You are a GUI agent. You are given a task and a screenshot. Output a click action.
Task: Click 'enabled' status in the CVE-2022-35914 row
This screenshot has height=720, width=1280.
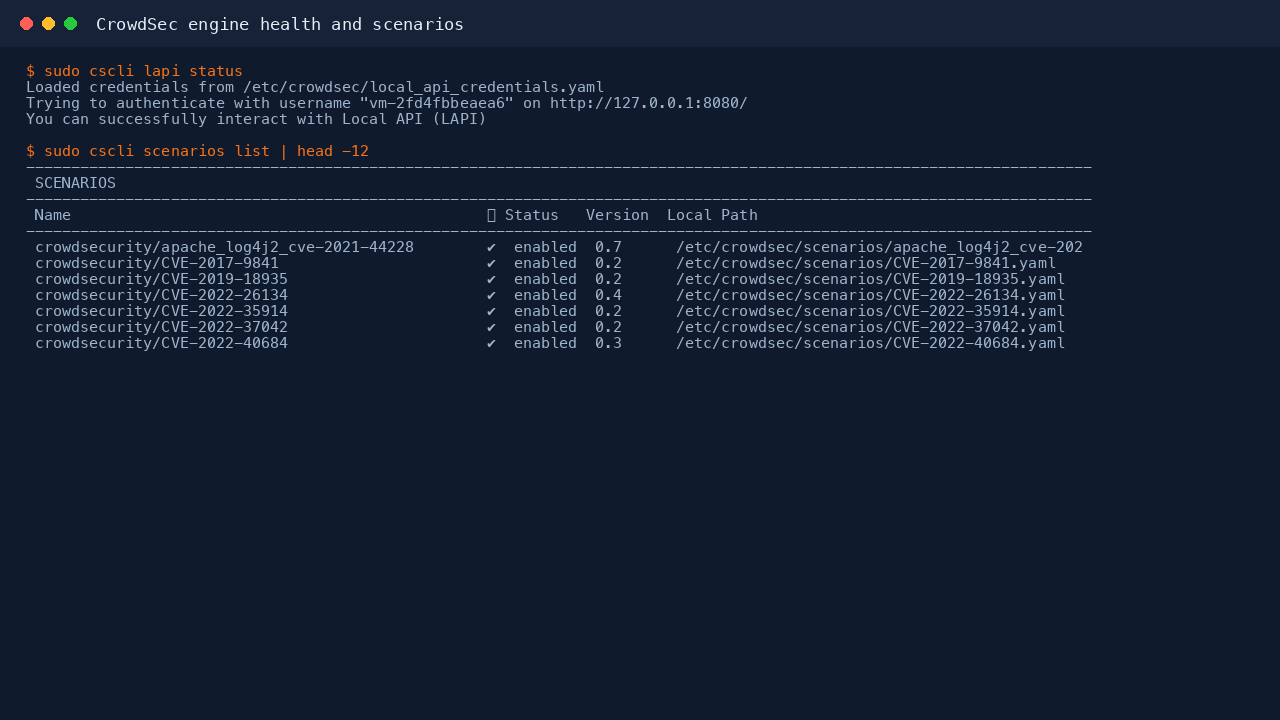coord(545,311)
